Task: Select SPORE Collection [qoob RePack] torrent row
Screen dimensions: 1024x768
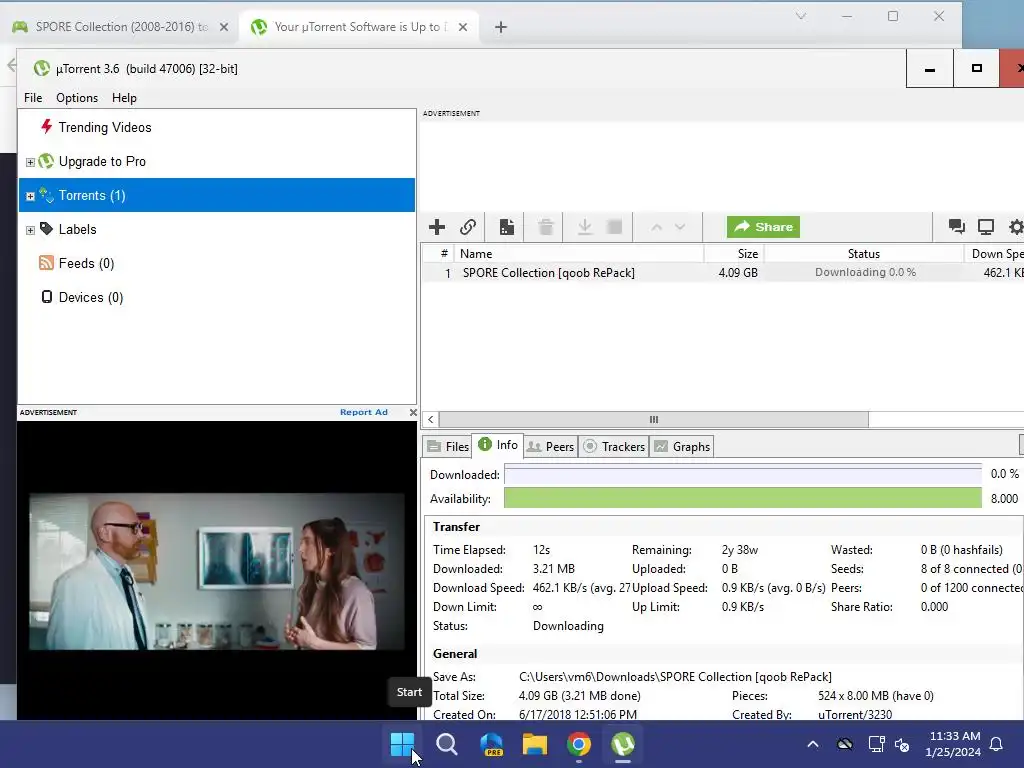Action: pos(723,273)
